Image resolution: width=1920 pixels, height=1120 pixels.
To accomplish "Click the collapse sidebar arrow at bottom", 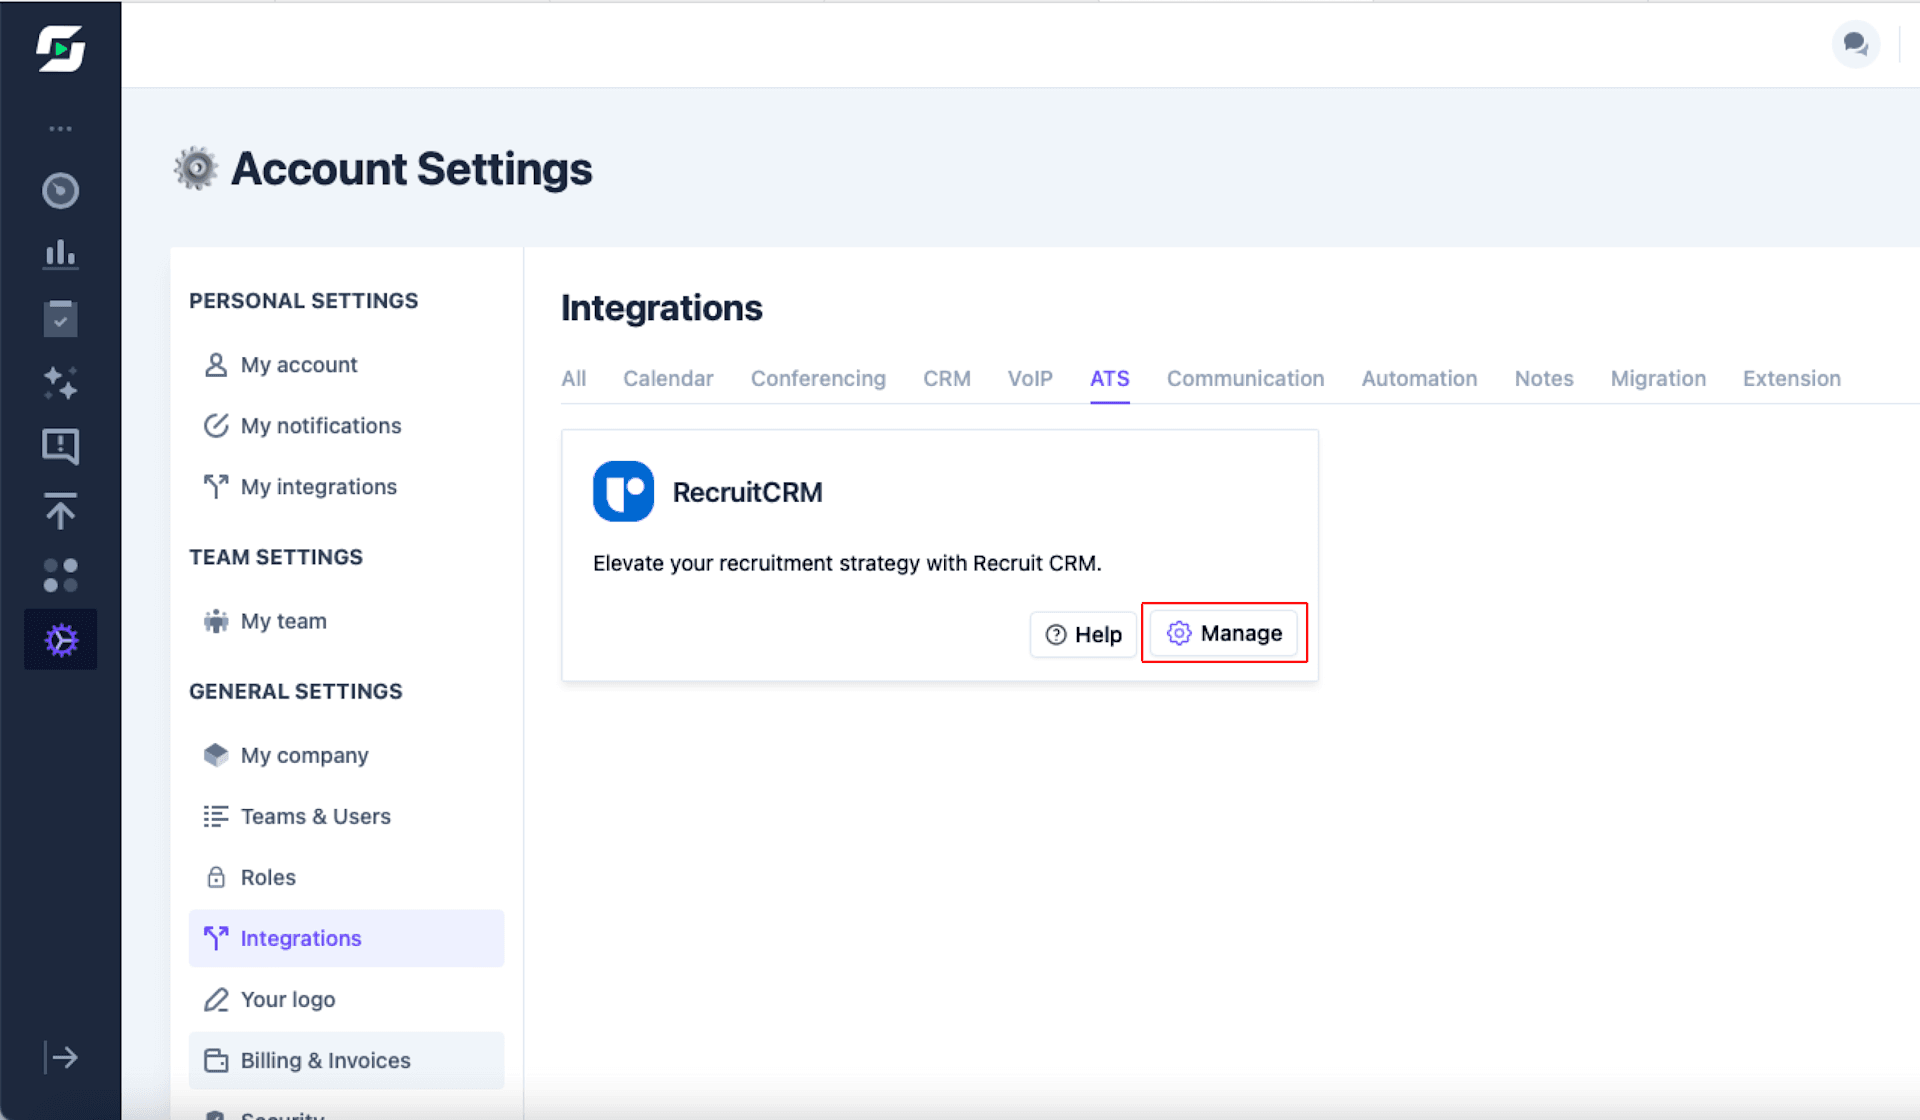I will 60,1057.
